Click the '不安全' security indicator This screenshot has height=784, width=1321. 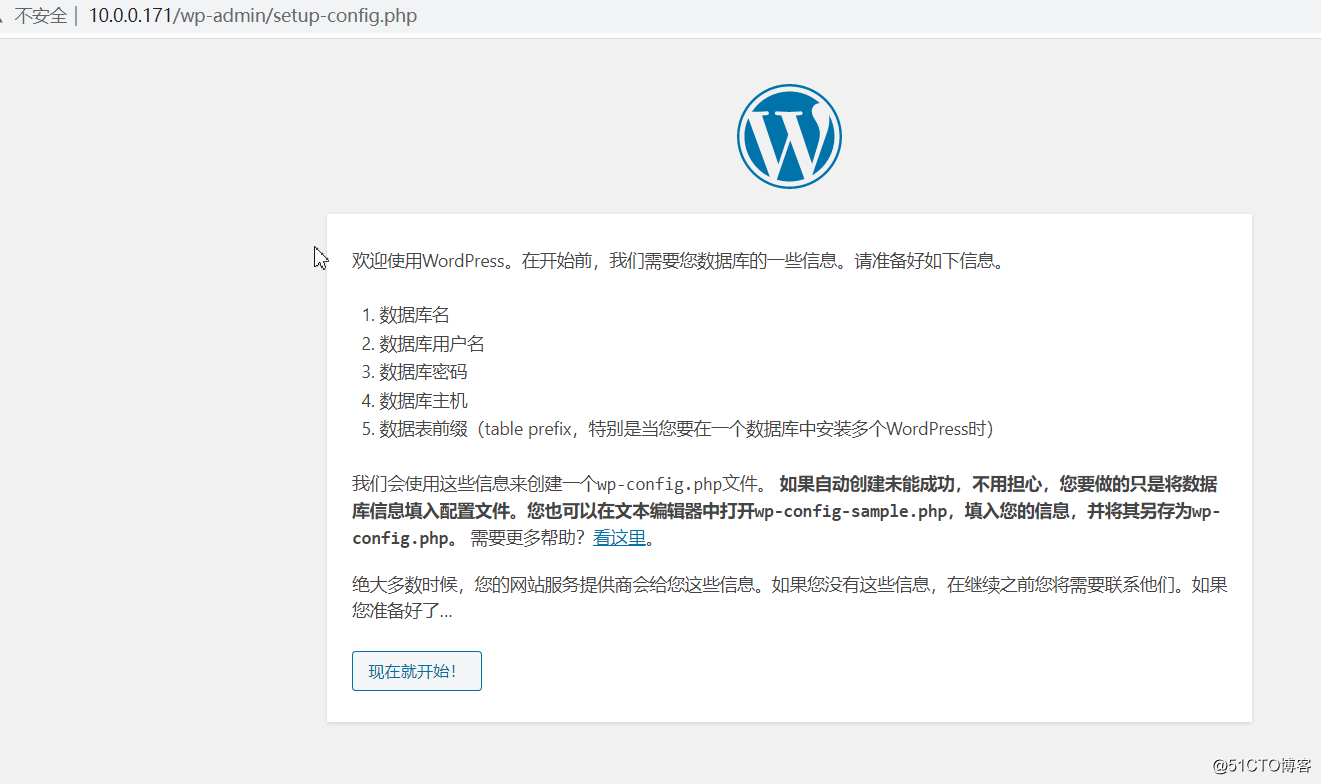[x=40, y=16]
